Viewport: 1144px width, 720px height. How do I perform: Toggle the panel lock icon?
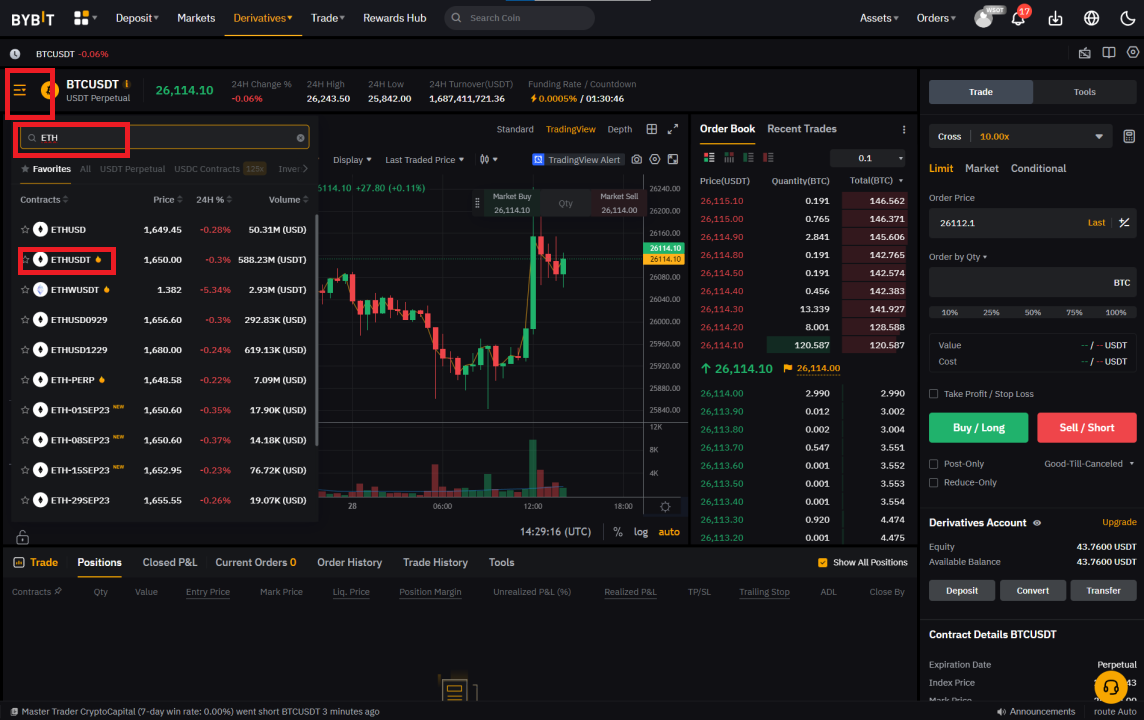click(x=23, y=537)
